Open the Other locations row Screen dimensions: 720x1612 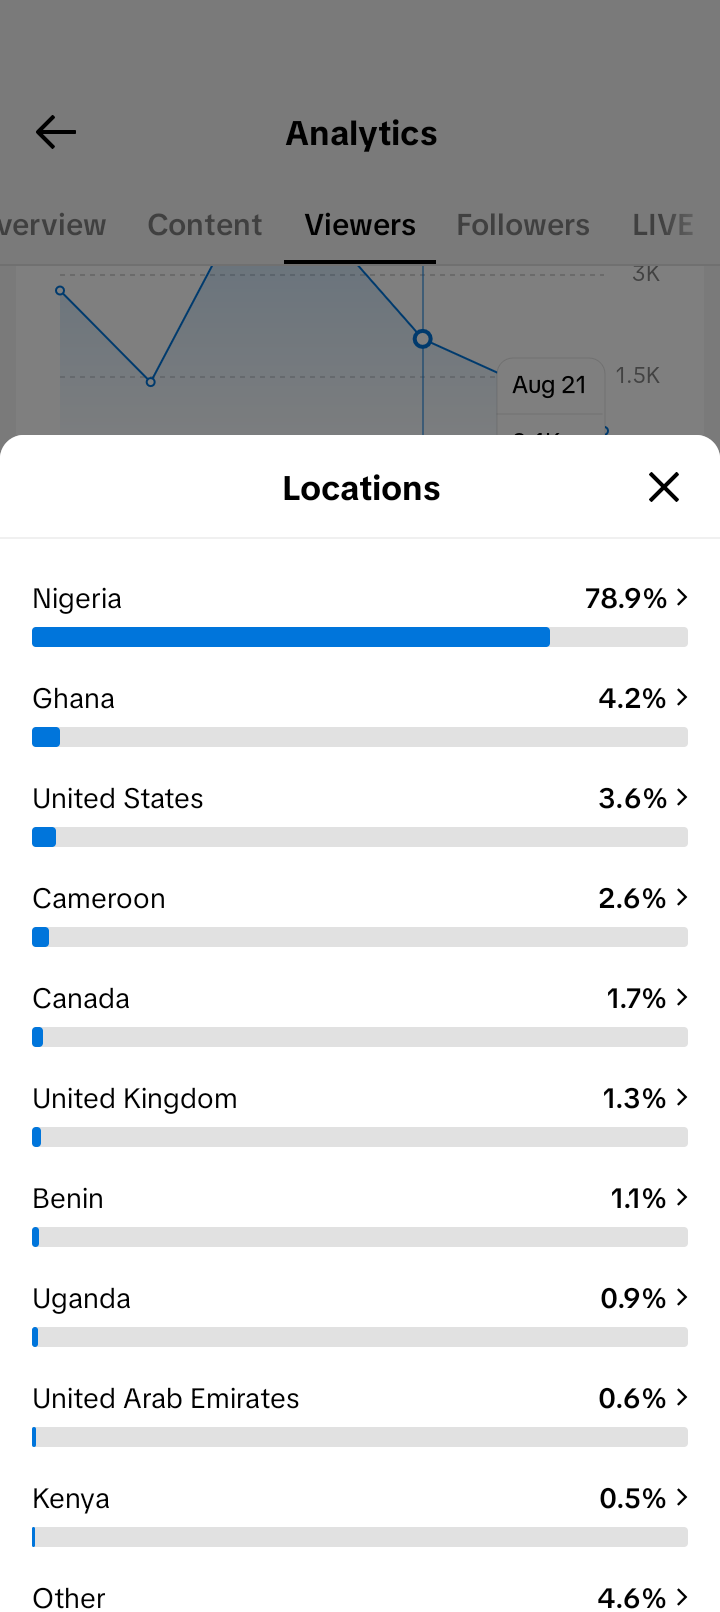pos(360,1597)
